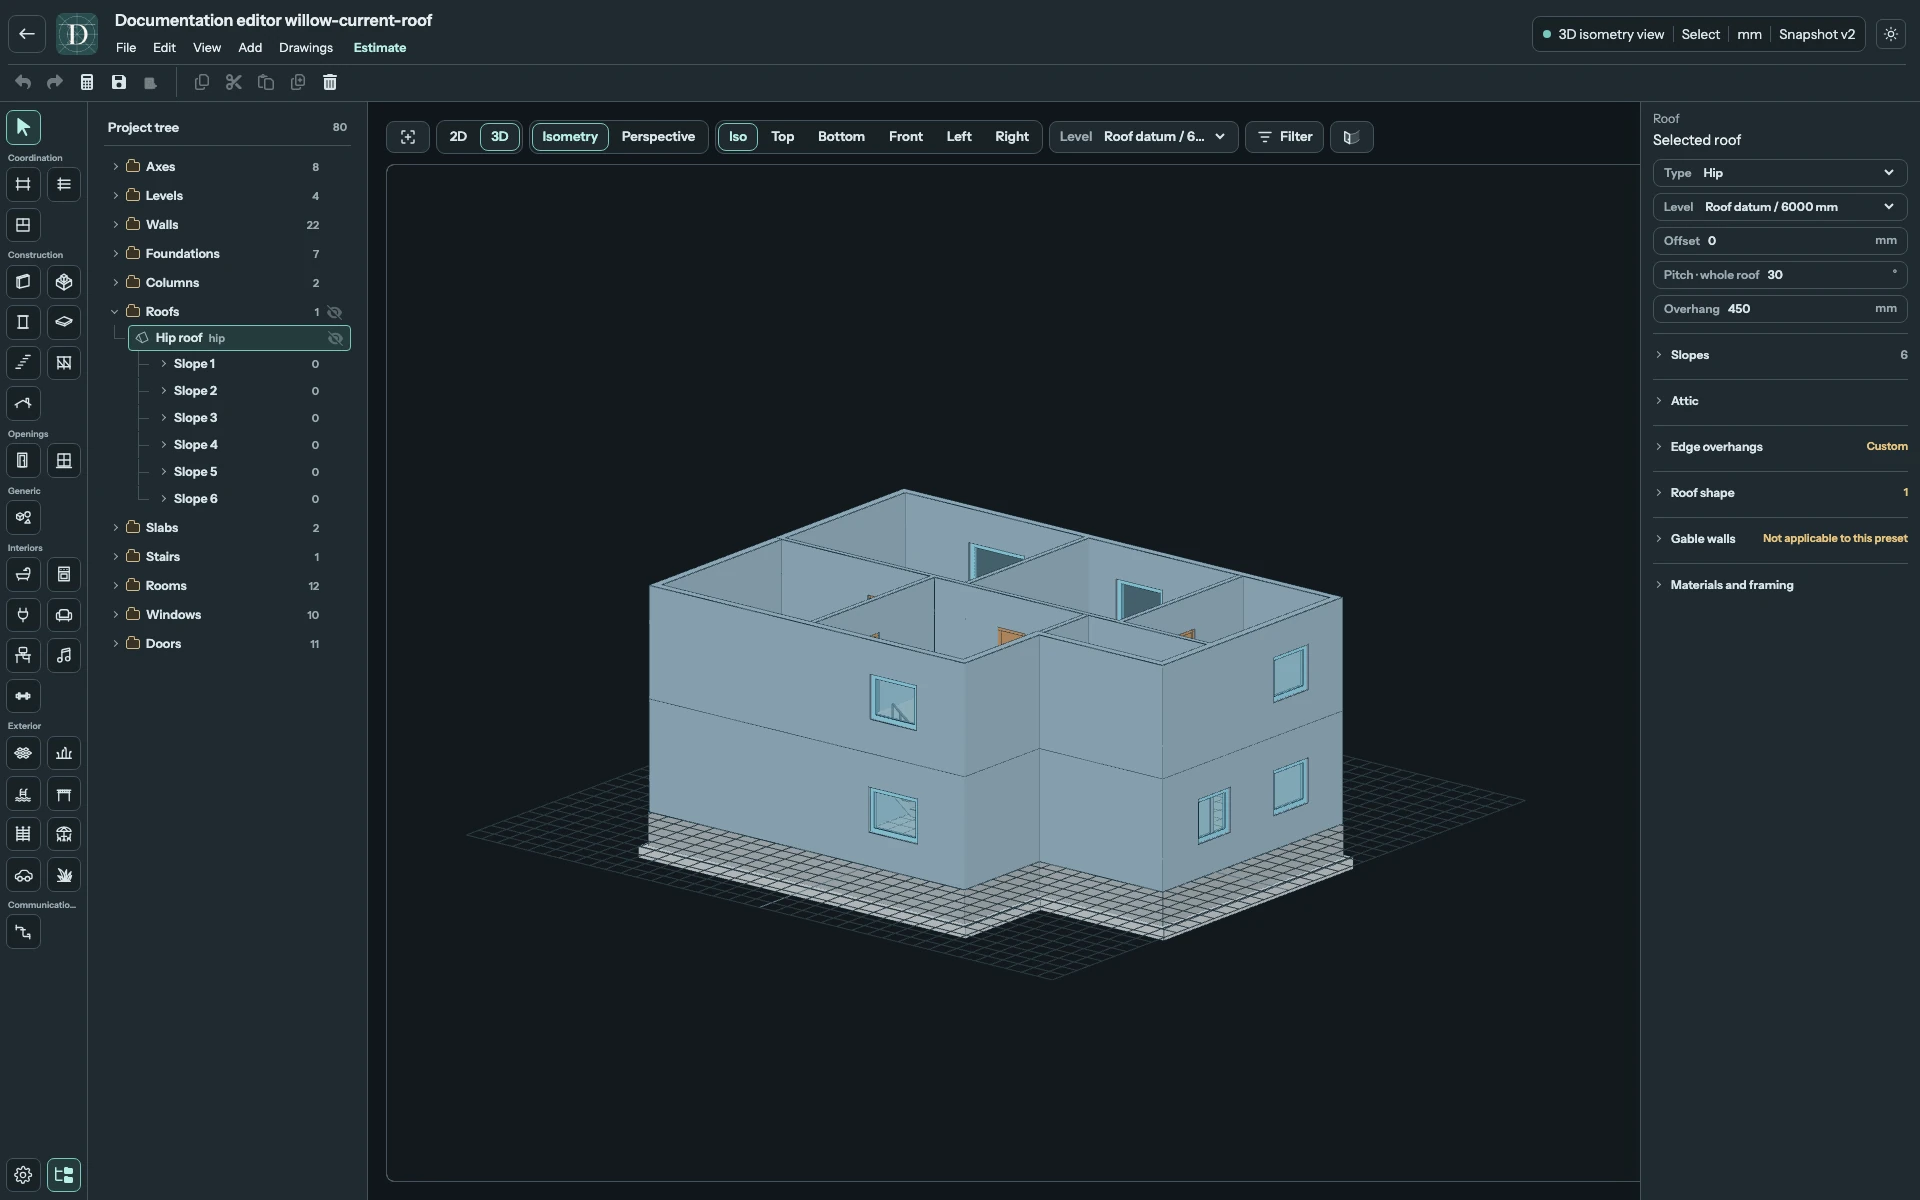Open the Level Roof datum 6000 mm dropdown
Image resolution: width=1920 pixels, height=1200 pixels.
(x=1779, y=207)
